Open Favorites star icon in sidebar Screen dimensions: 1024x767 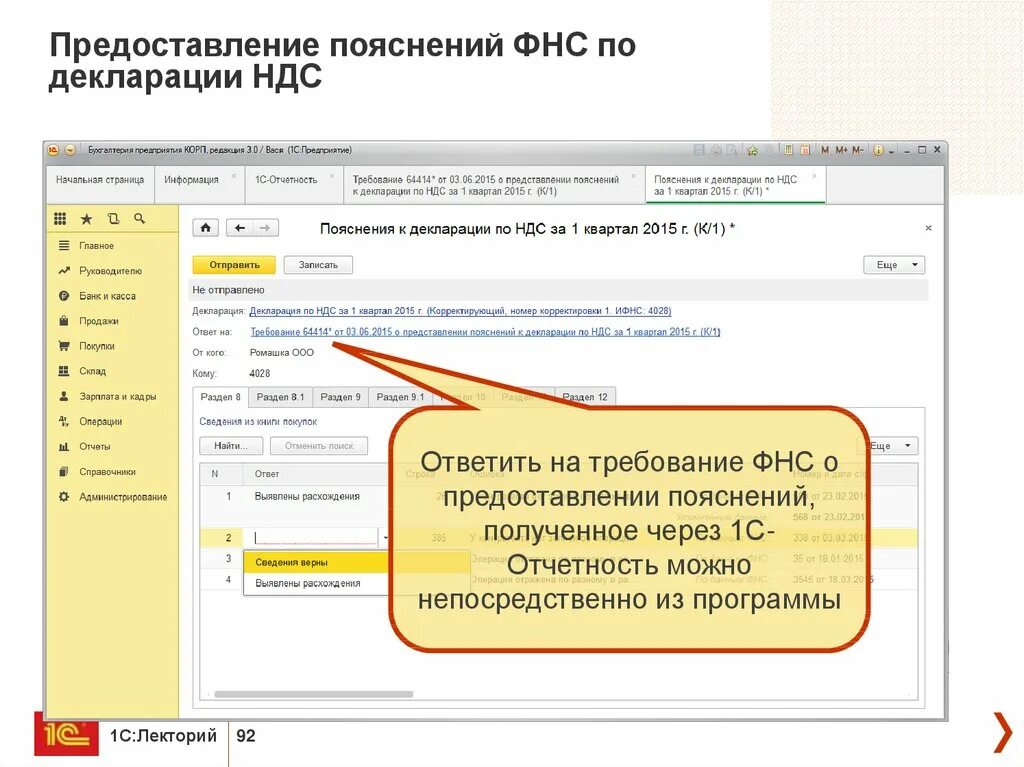(86, 219)
